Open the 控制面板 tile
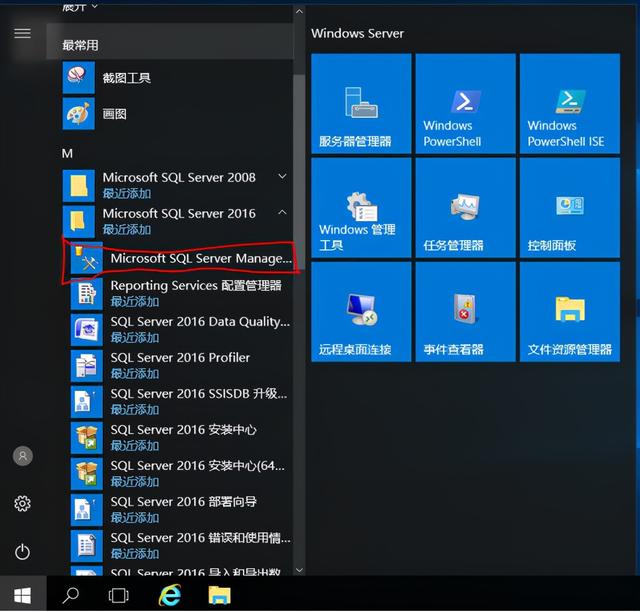 (570, 208)
